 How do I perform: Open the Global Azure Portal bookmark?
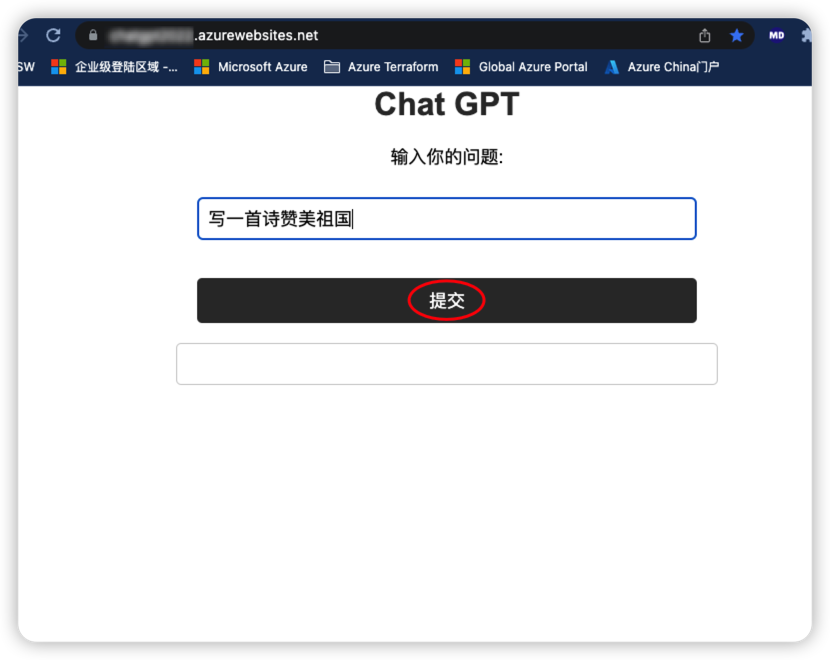click(521, 67)
